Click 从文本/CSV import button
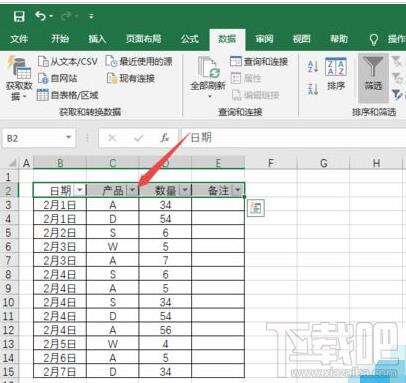Viewport: 406px width, 383px height. [x=68, y=61]
